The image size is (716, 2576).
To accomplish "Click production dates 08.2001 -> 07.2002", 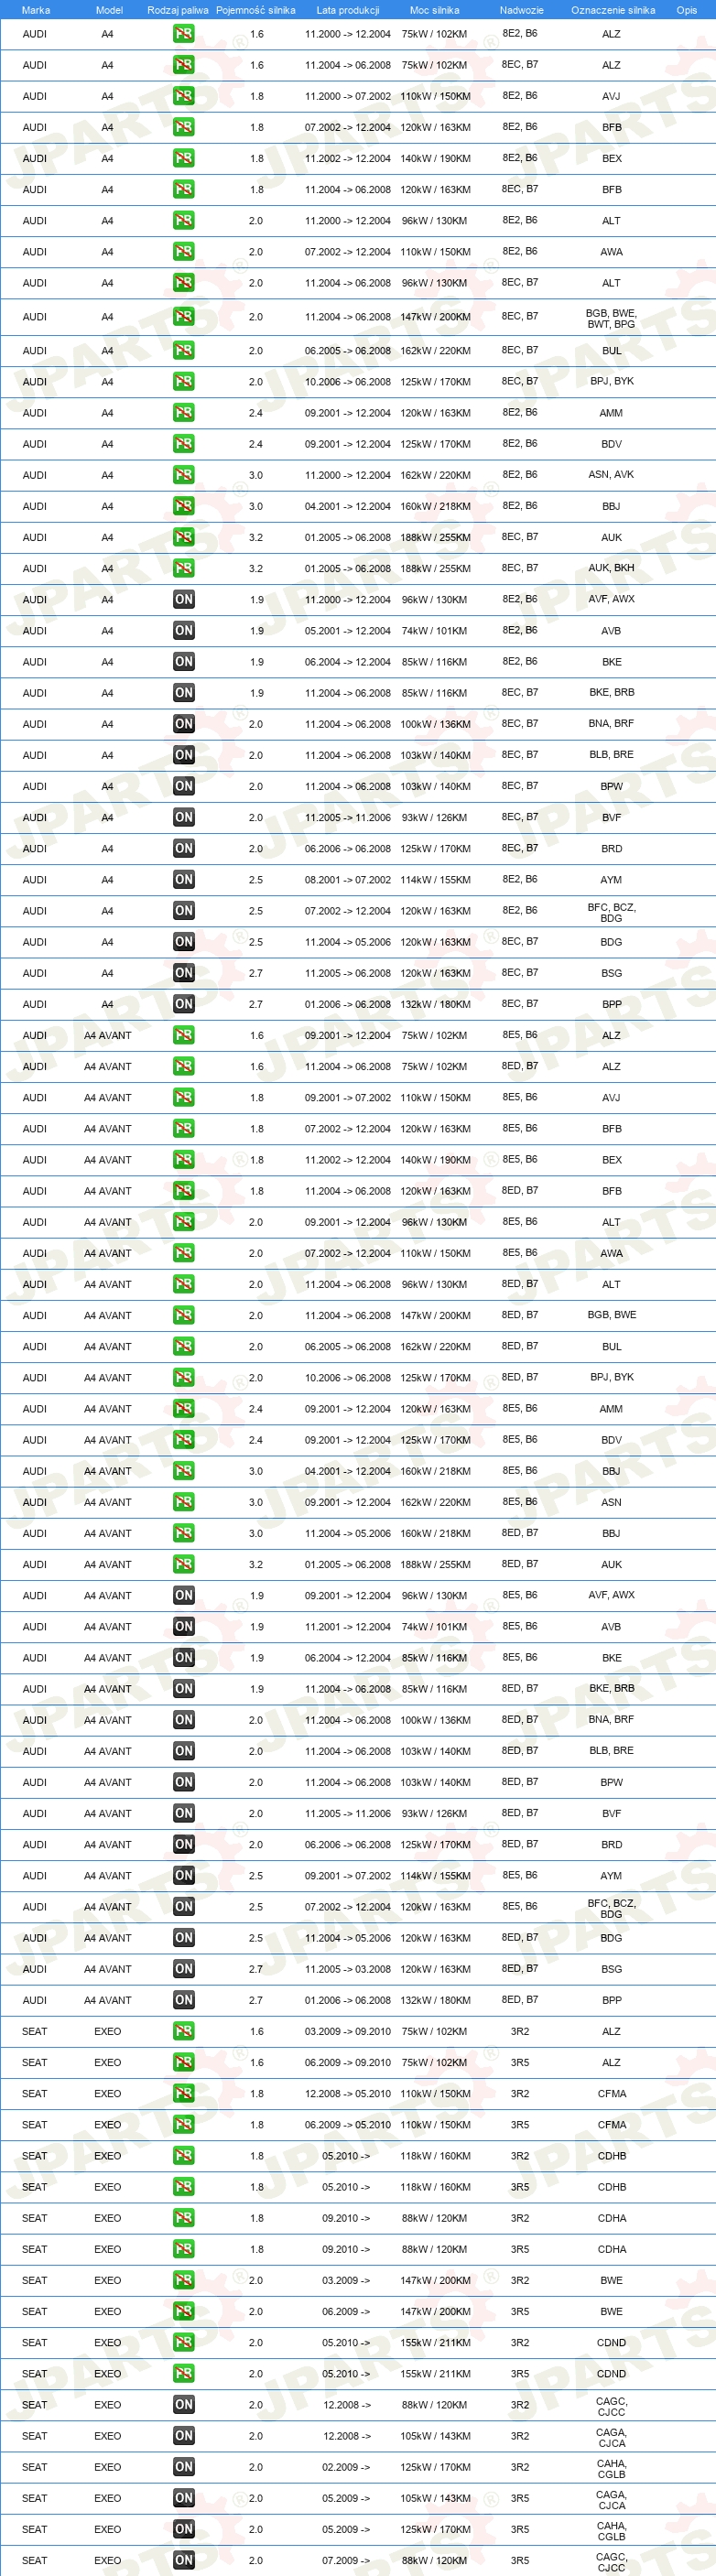I will click(x=348, y=880).
